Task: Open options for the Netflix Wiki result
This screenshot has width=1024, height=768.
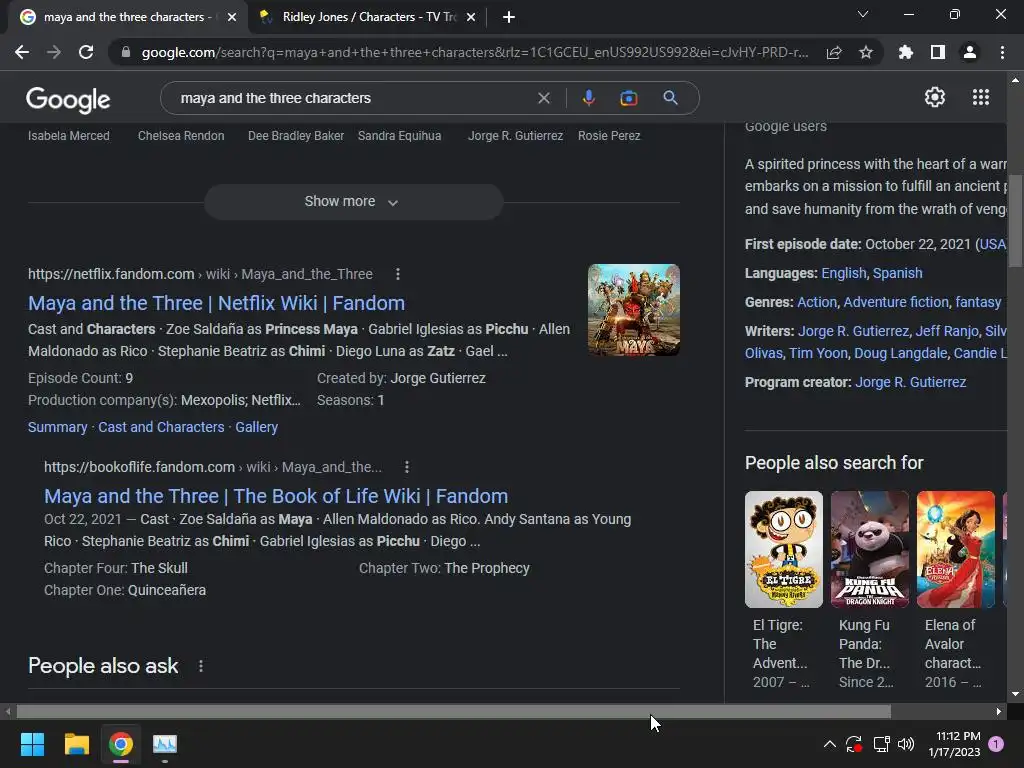Action: click(398, 274)
